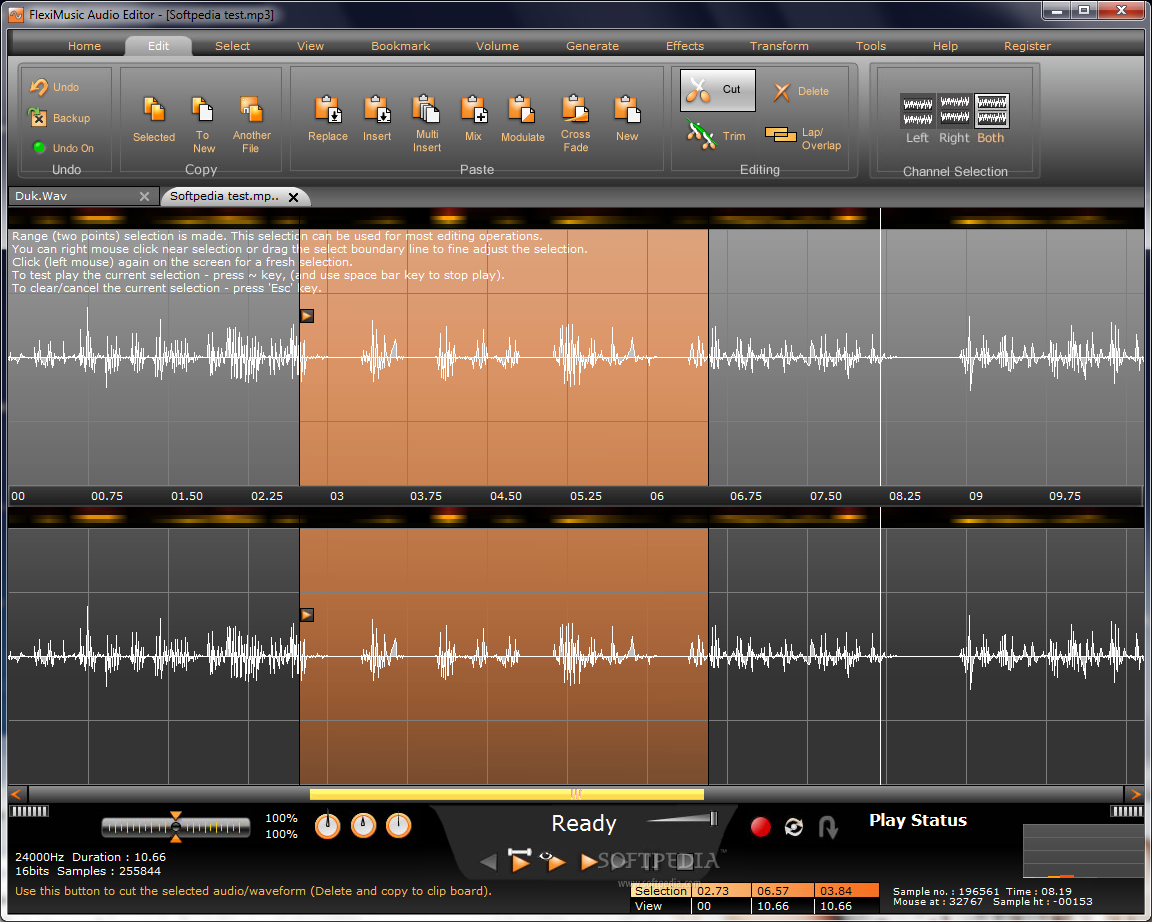1152x922 pixels.
Task: Choose Paste Modulate icon
Action: coord(522,109)
